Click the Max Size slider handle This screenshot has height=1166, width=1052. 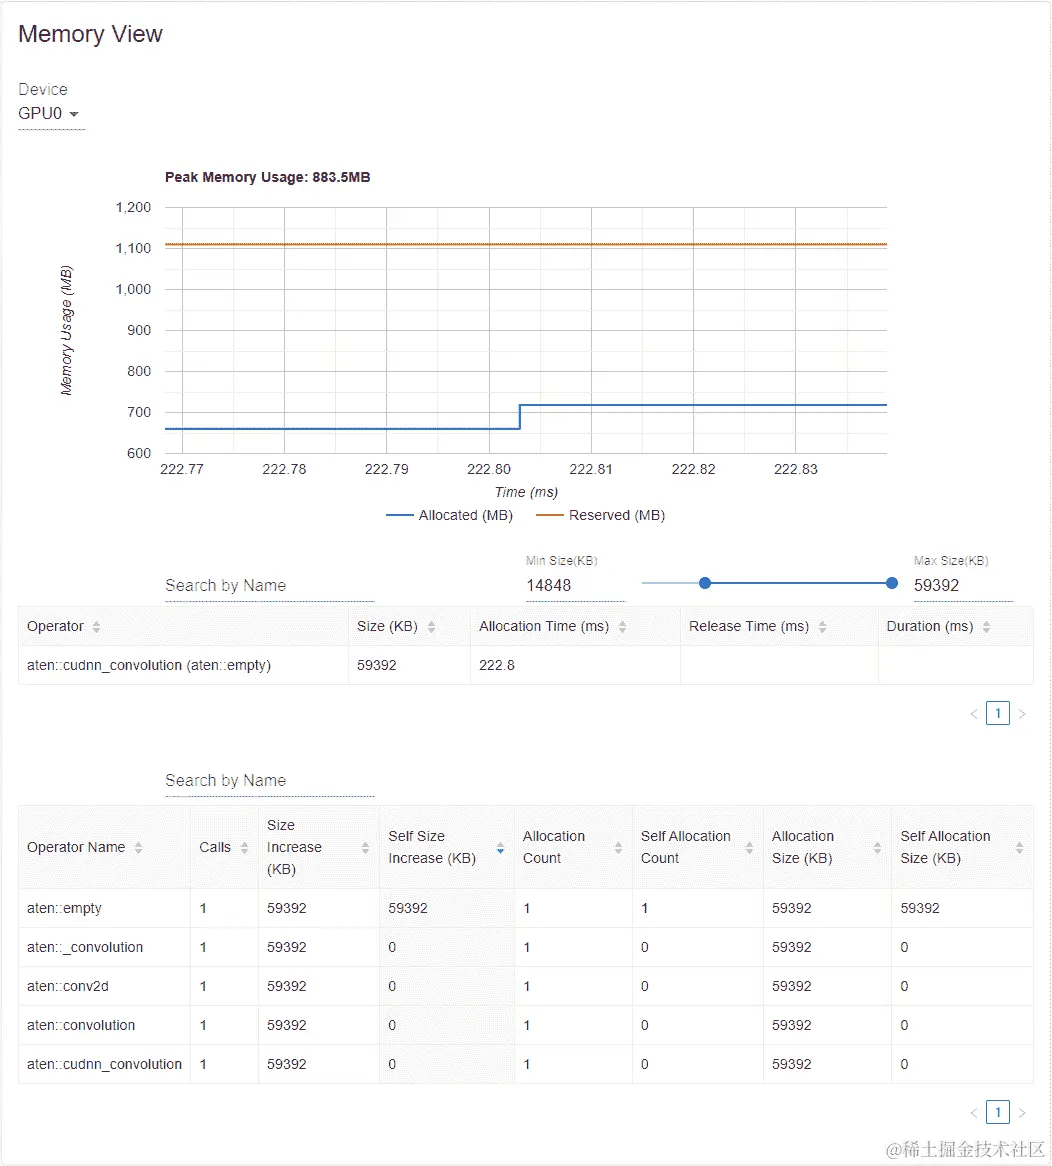tap(891, 583)
